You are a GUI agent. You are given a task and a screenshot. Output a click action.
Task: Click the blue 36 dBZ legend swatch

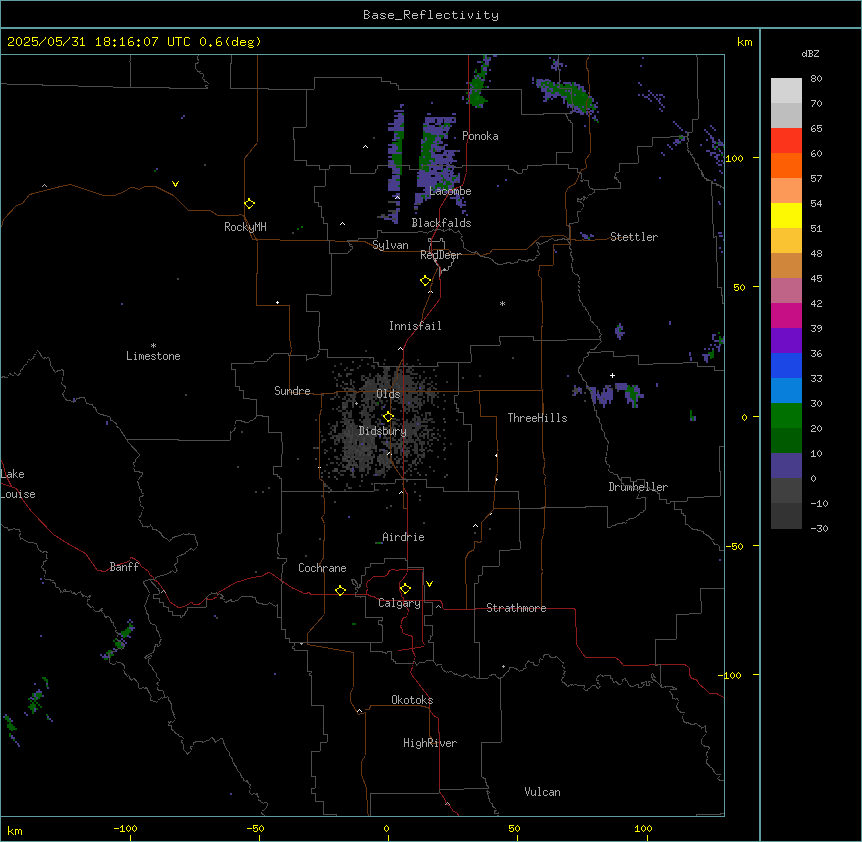pos(786,365)
